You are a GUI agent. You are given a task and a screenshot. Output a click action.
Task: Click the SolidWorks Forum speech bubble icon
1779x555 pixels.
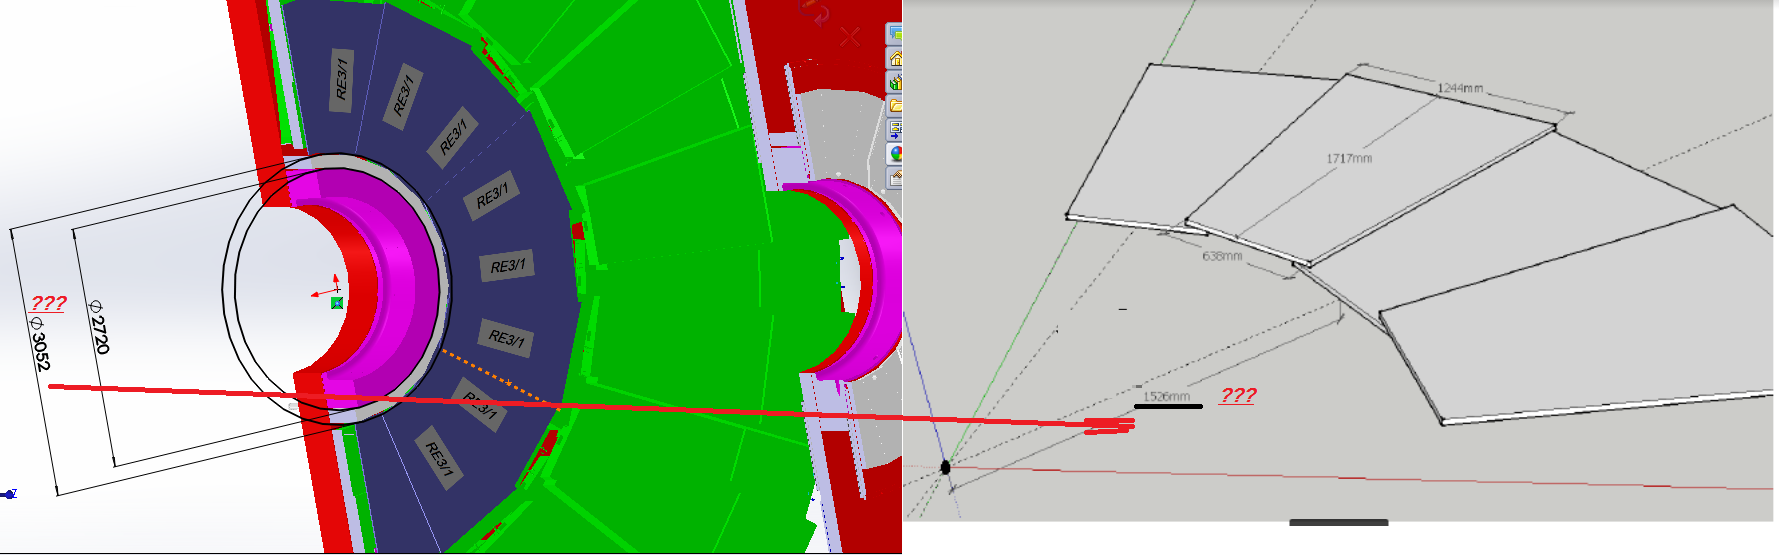(895, 34)
